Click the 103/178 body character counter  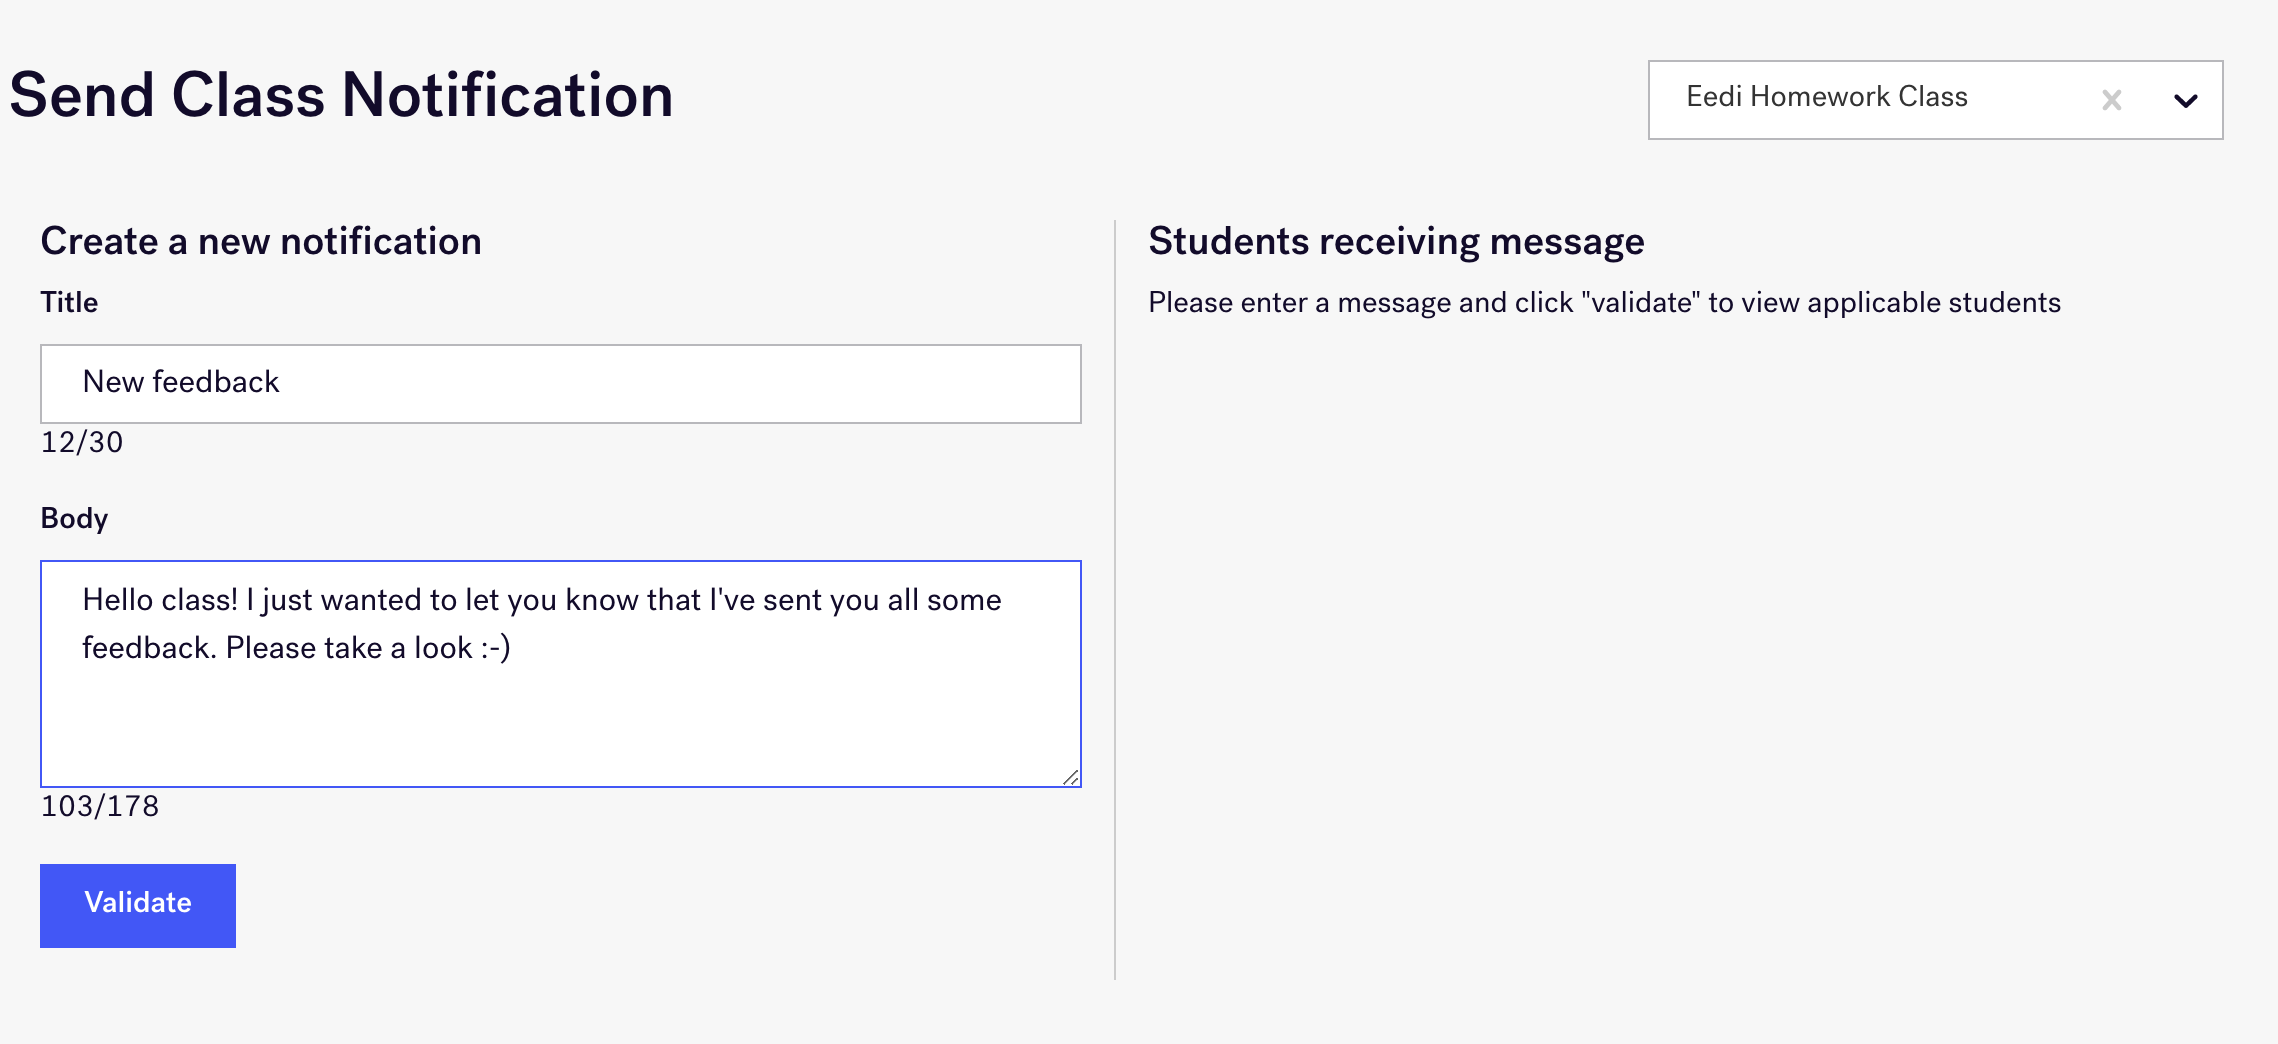click(100, 806)
